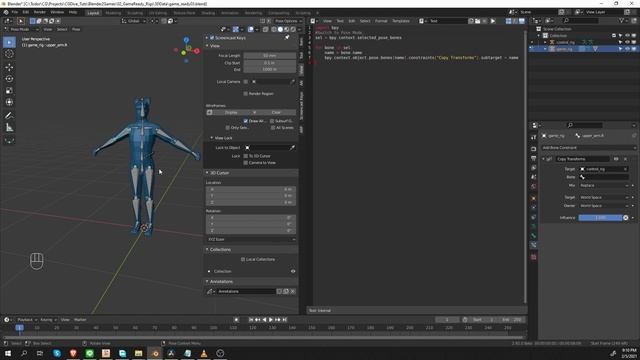The height and width of the screenshot is (360, 640).
Task: Open the XYZ Euler rotation mode dropdown
Action: click(251, 239)
